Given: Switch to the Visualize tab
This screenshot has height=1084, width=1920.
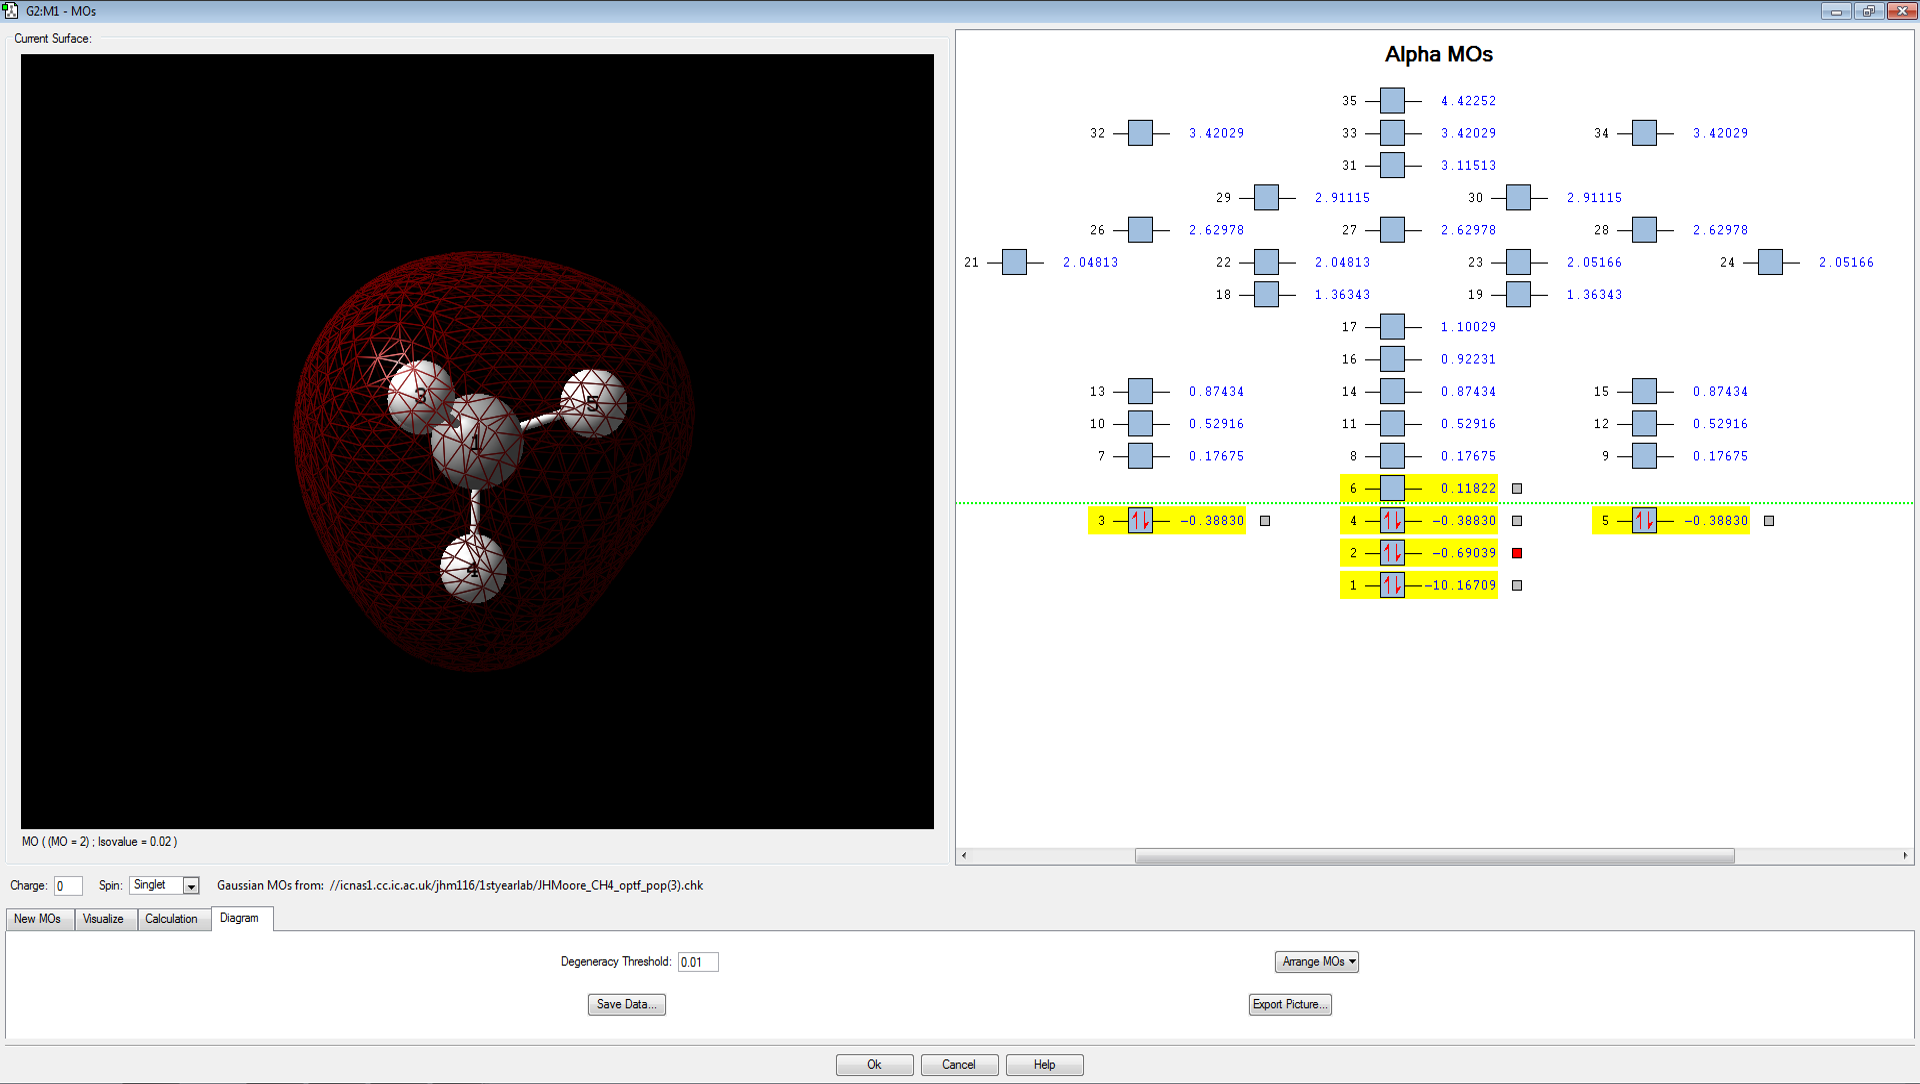Looking at the screenshot, I should 103,919.
